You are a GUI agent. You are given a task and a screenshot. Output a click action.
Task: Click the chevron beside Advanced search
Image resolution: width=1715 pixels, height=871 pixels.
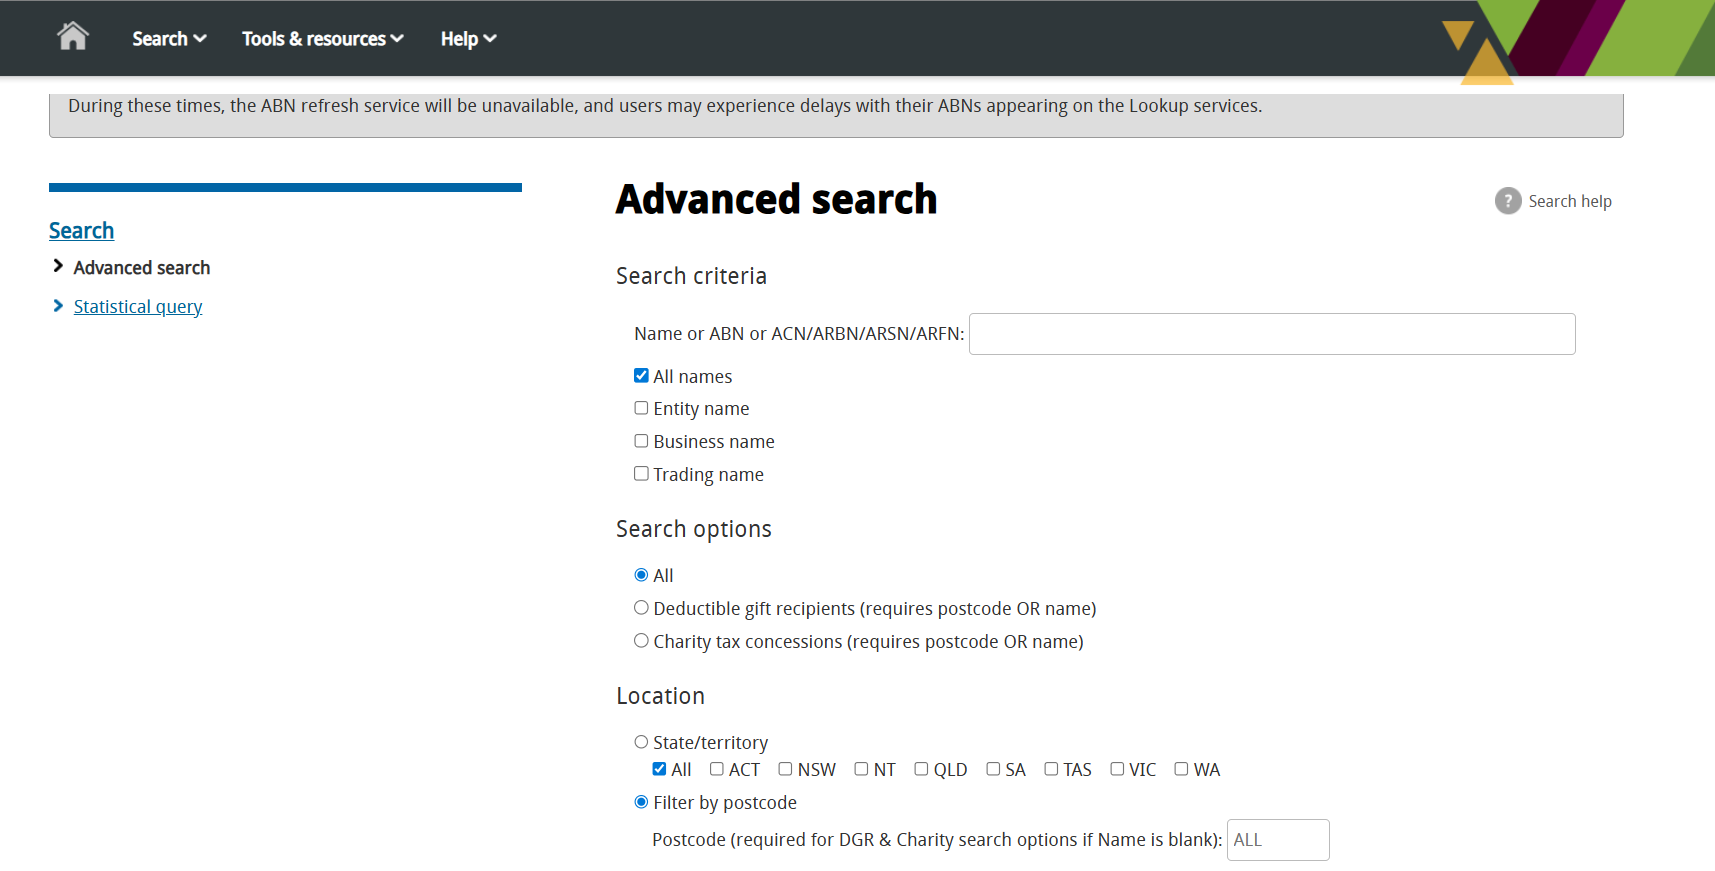click(58, 266)
